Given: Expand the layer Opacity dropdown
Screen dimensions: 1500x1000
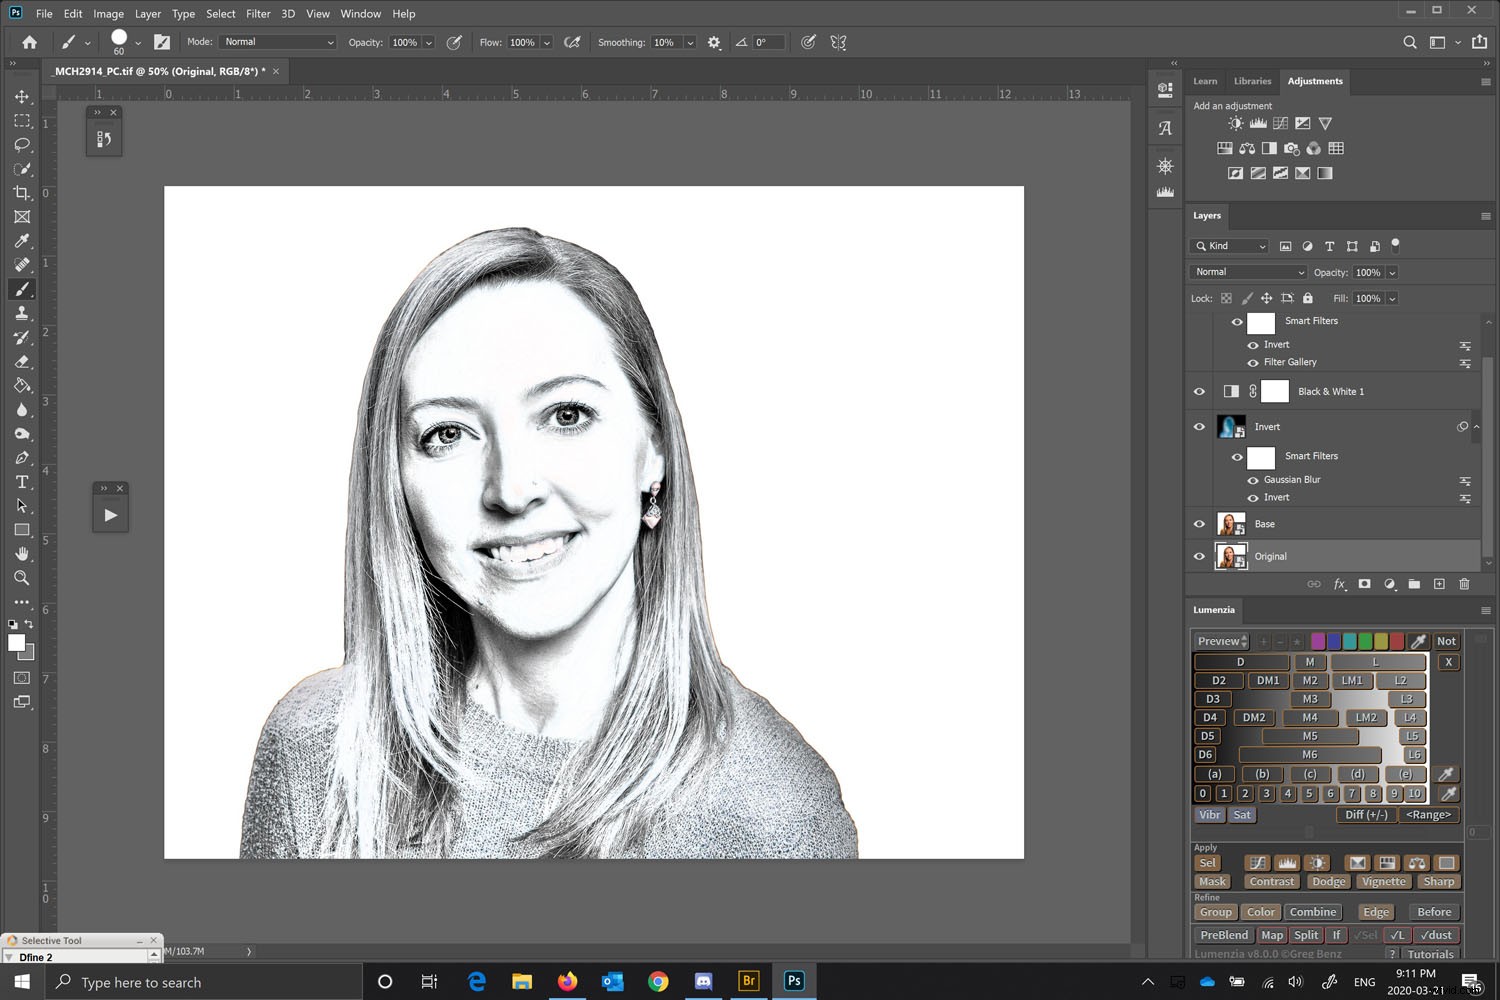Looking at the screenshot, I should coord(1392,272).
